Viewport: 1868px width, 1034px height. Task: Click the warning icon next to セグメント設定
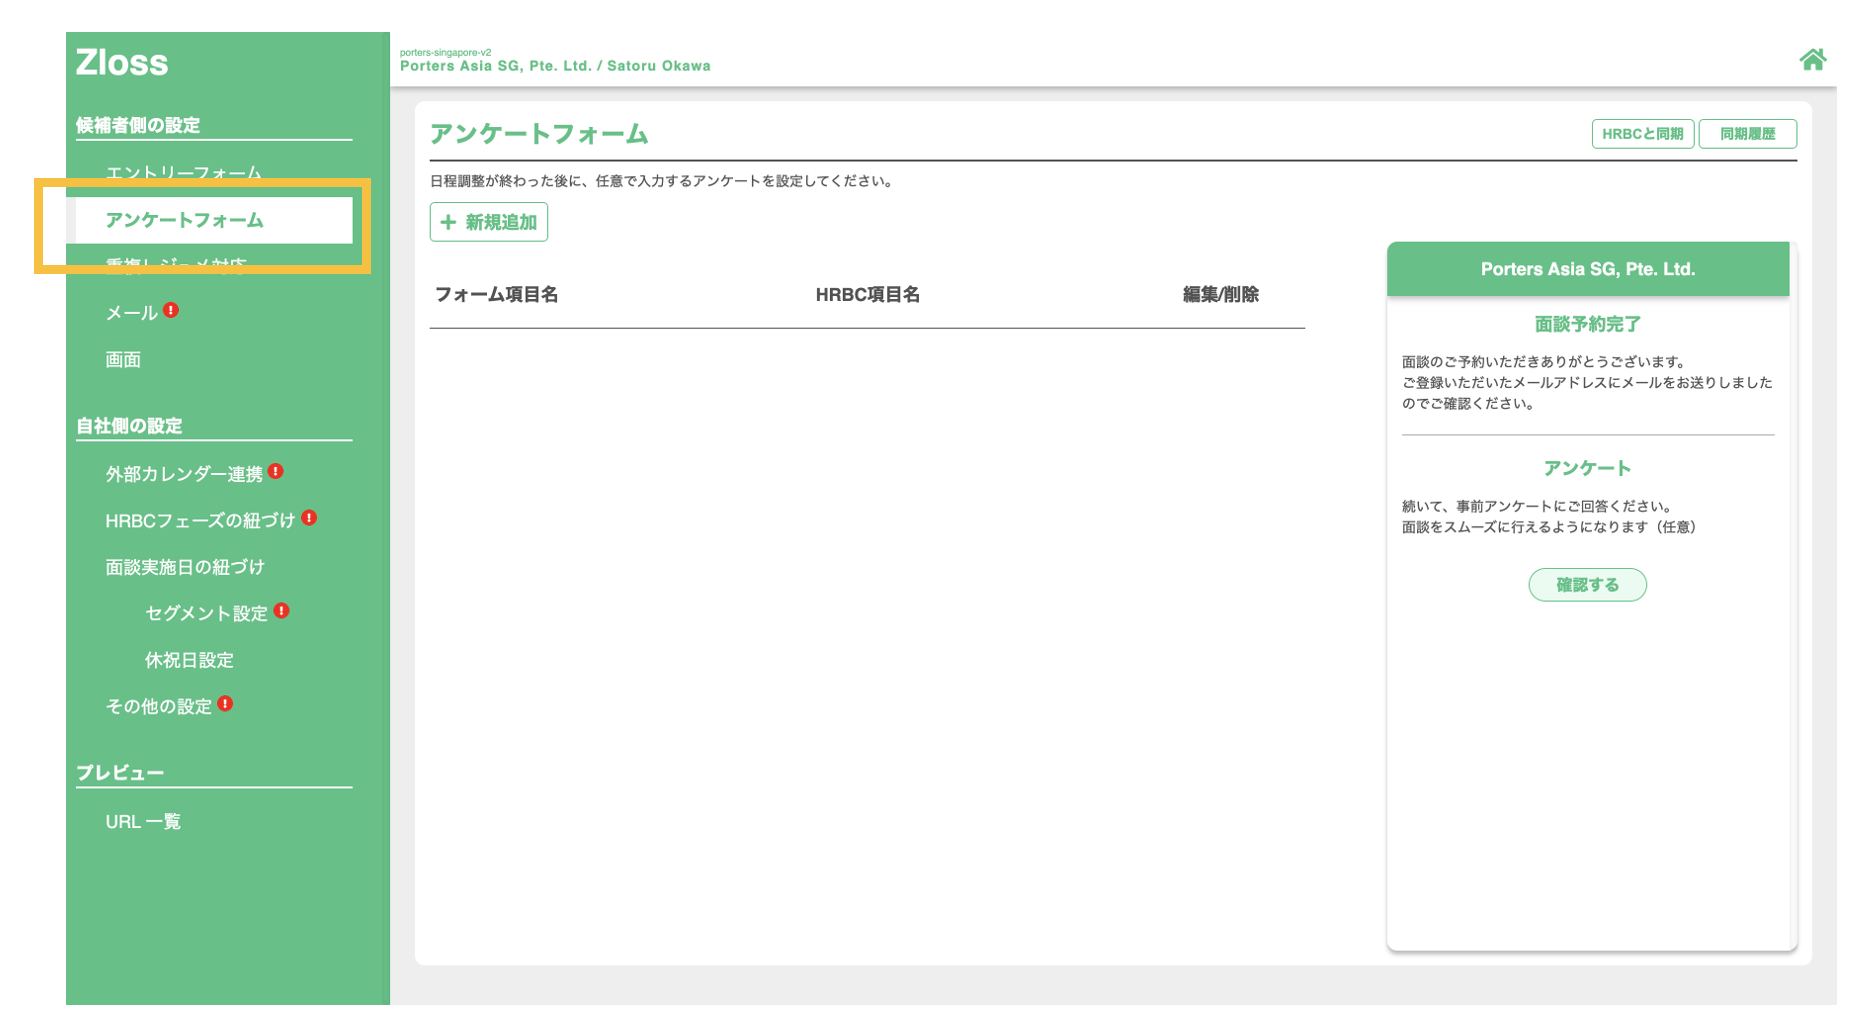281,611
